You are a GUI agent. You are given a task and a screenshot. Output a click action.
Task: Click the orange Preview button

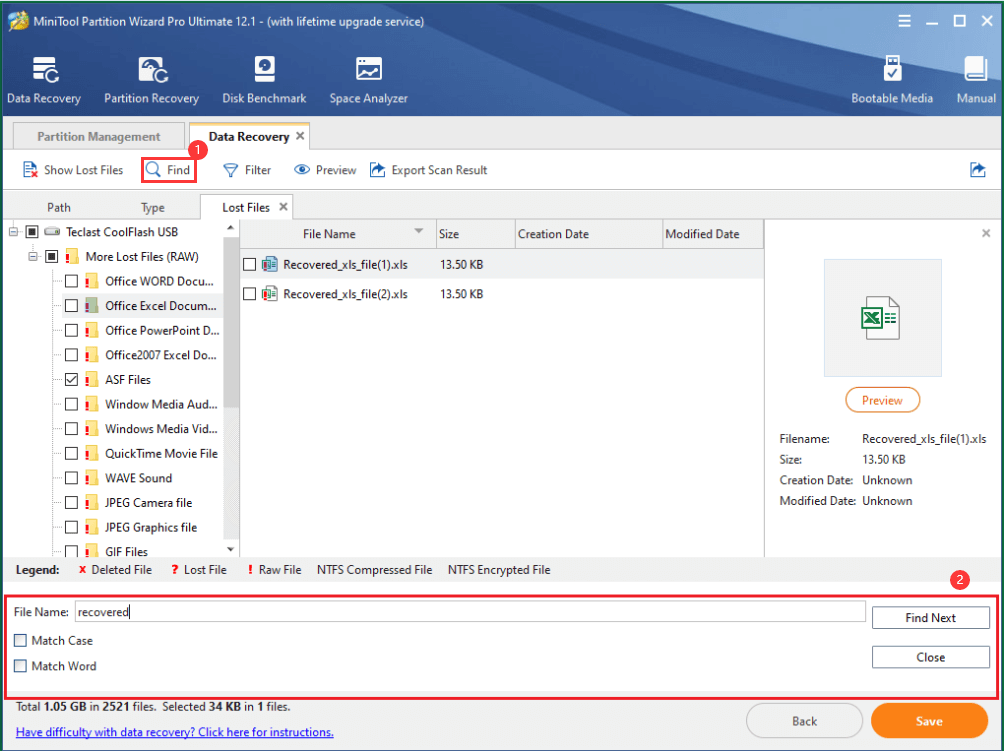coord(882,400)
